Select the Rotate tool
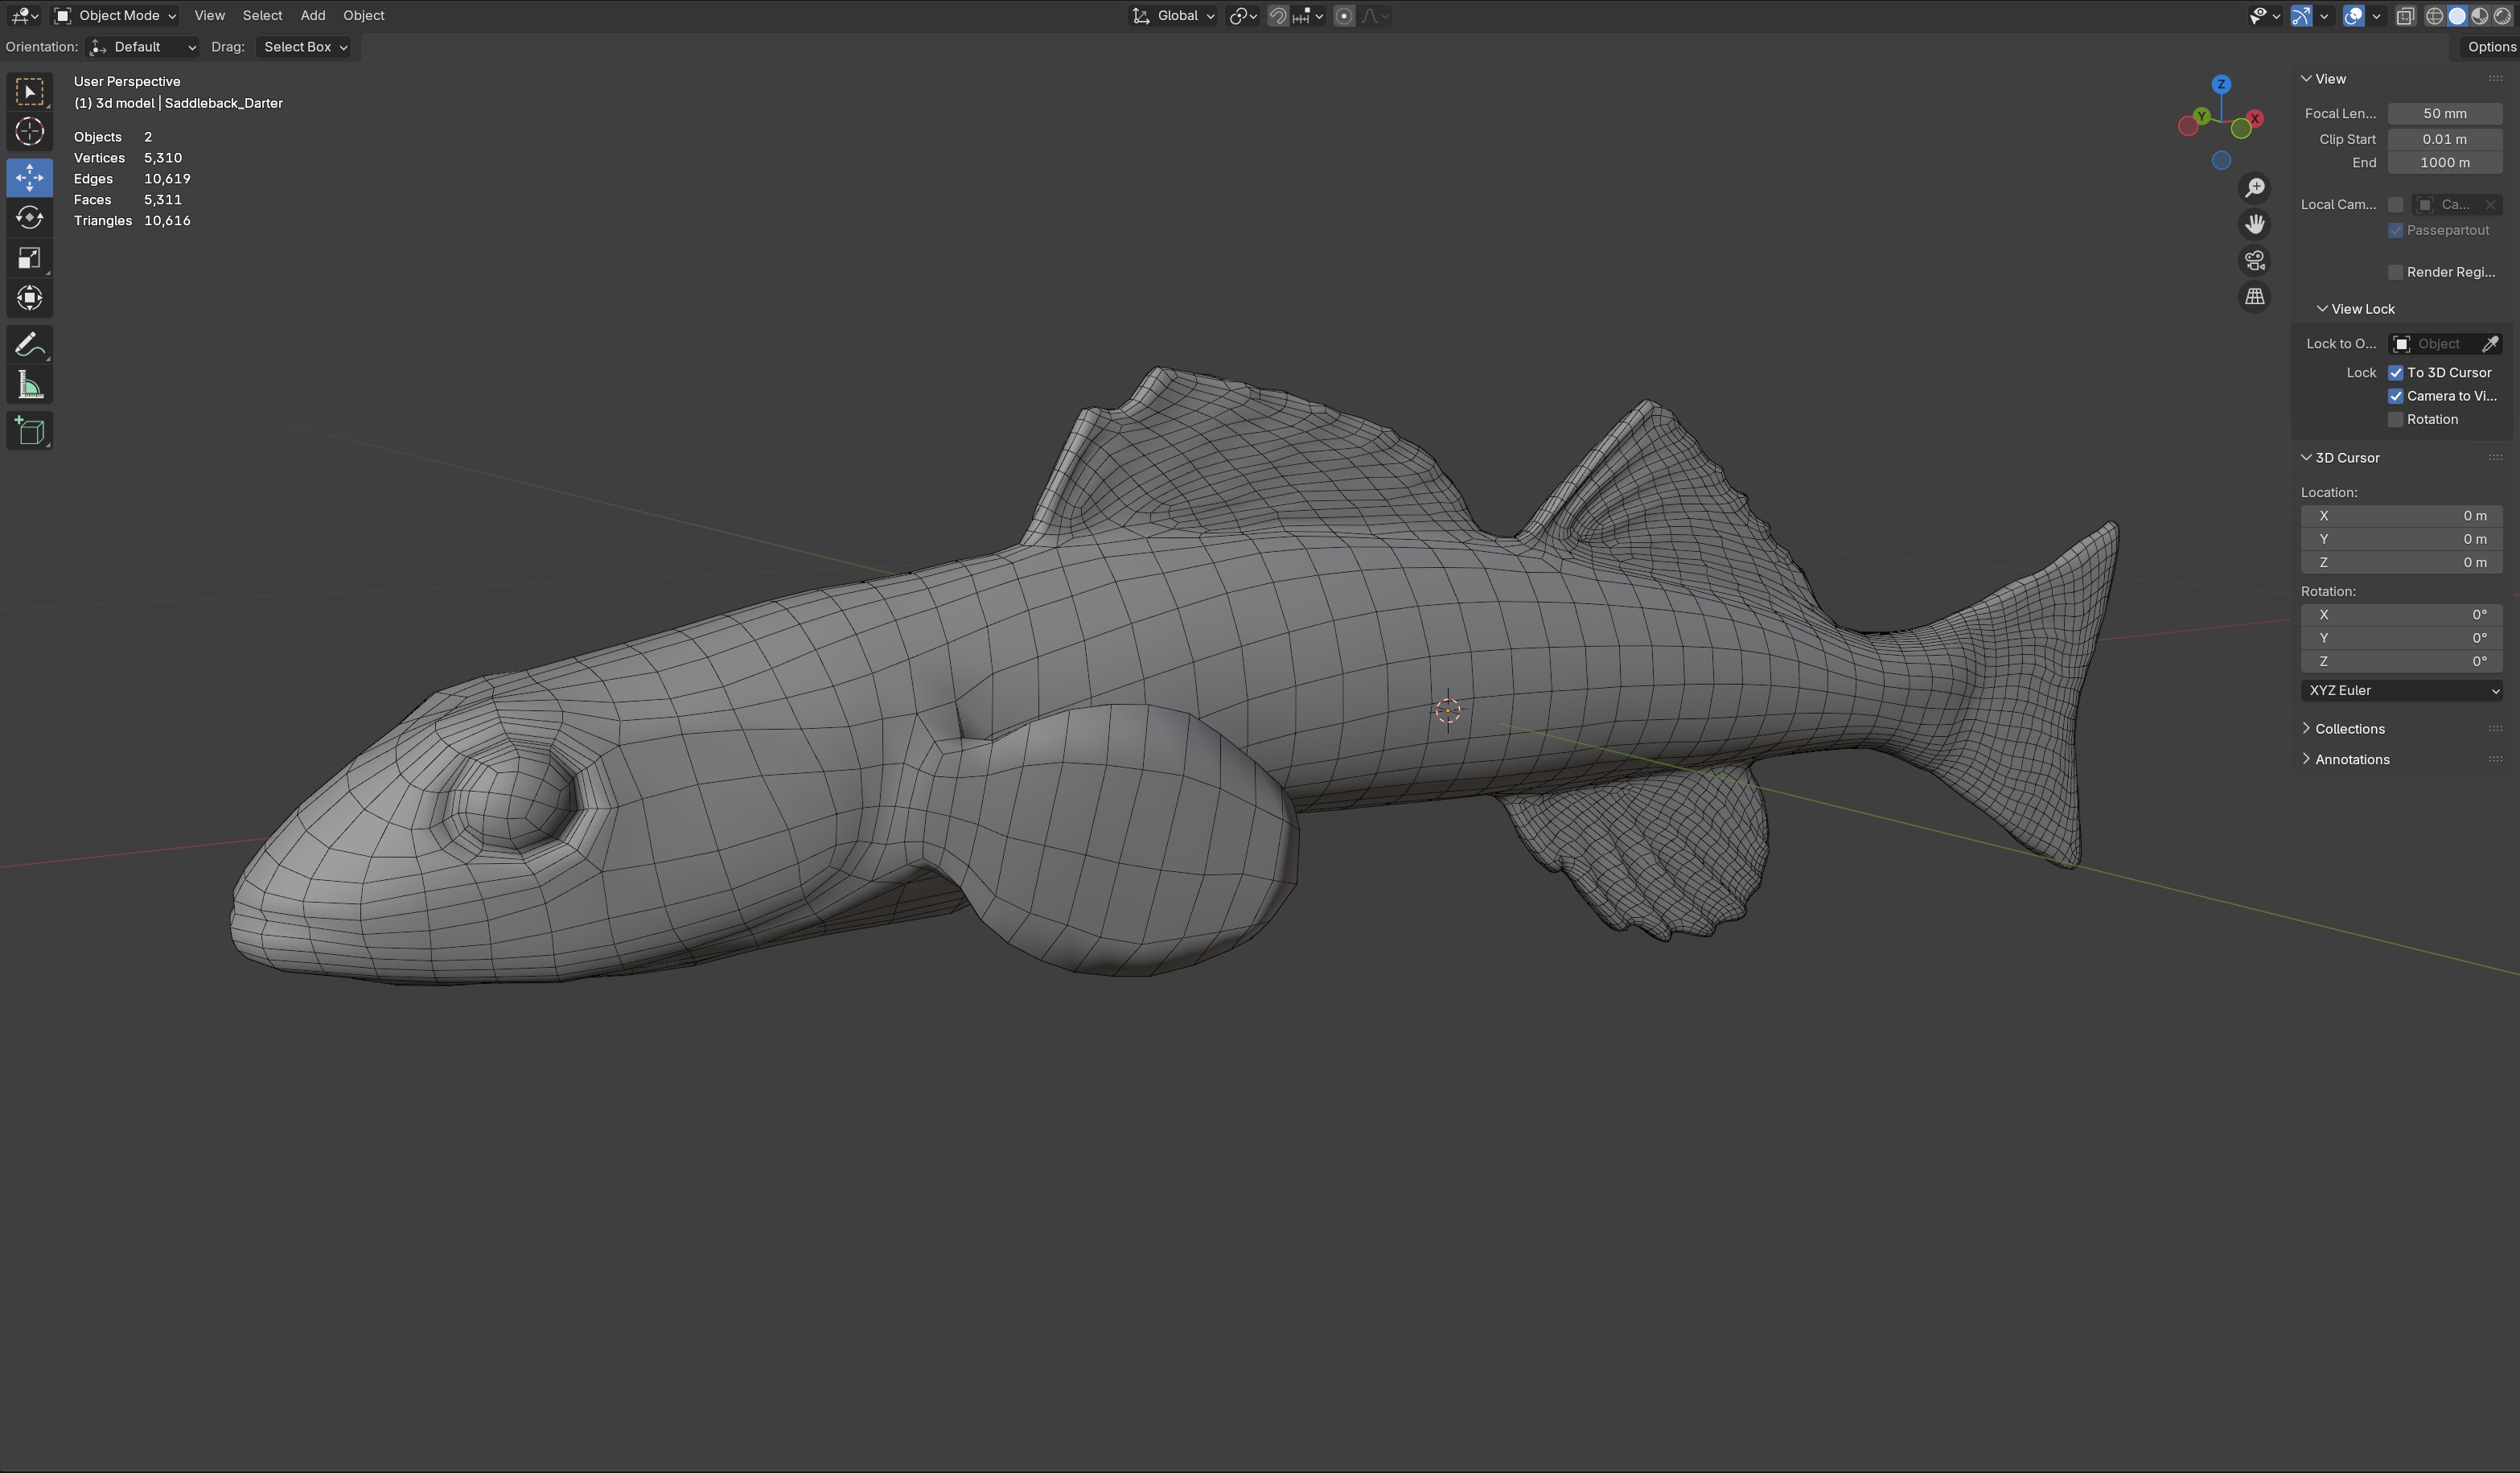The width and height of the screenshot is (2520, 1473). point(29,217)
